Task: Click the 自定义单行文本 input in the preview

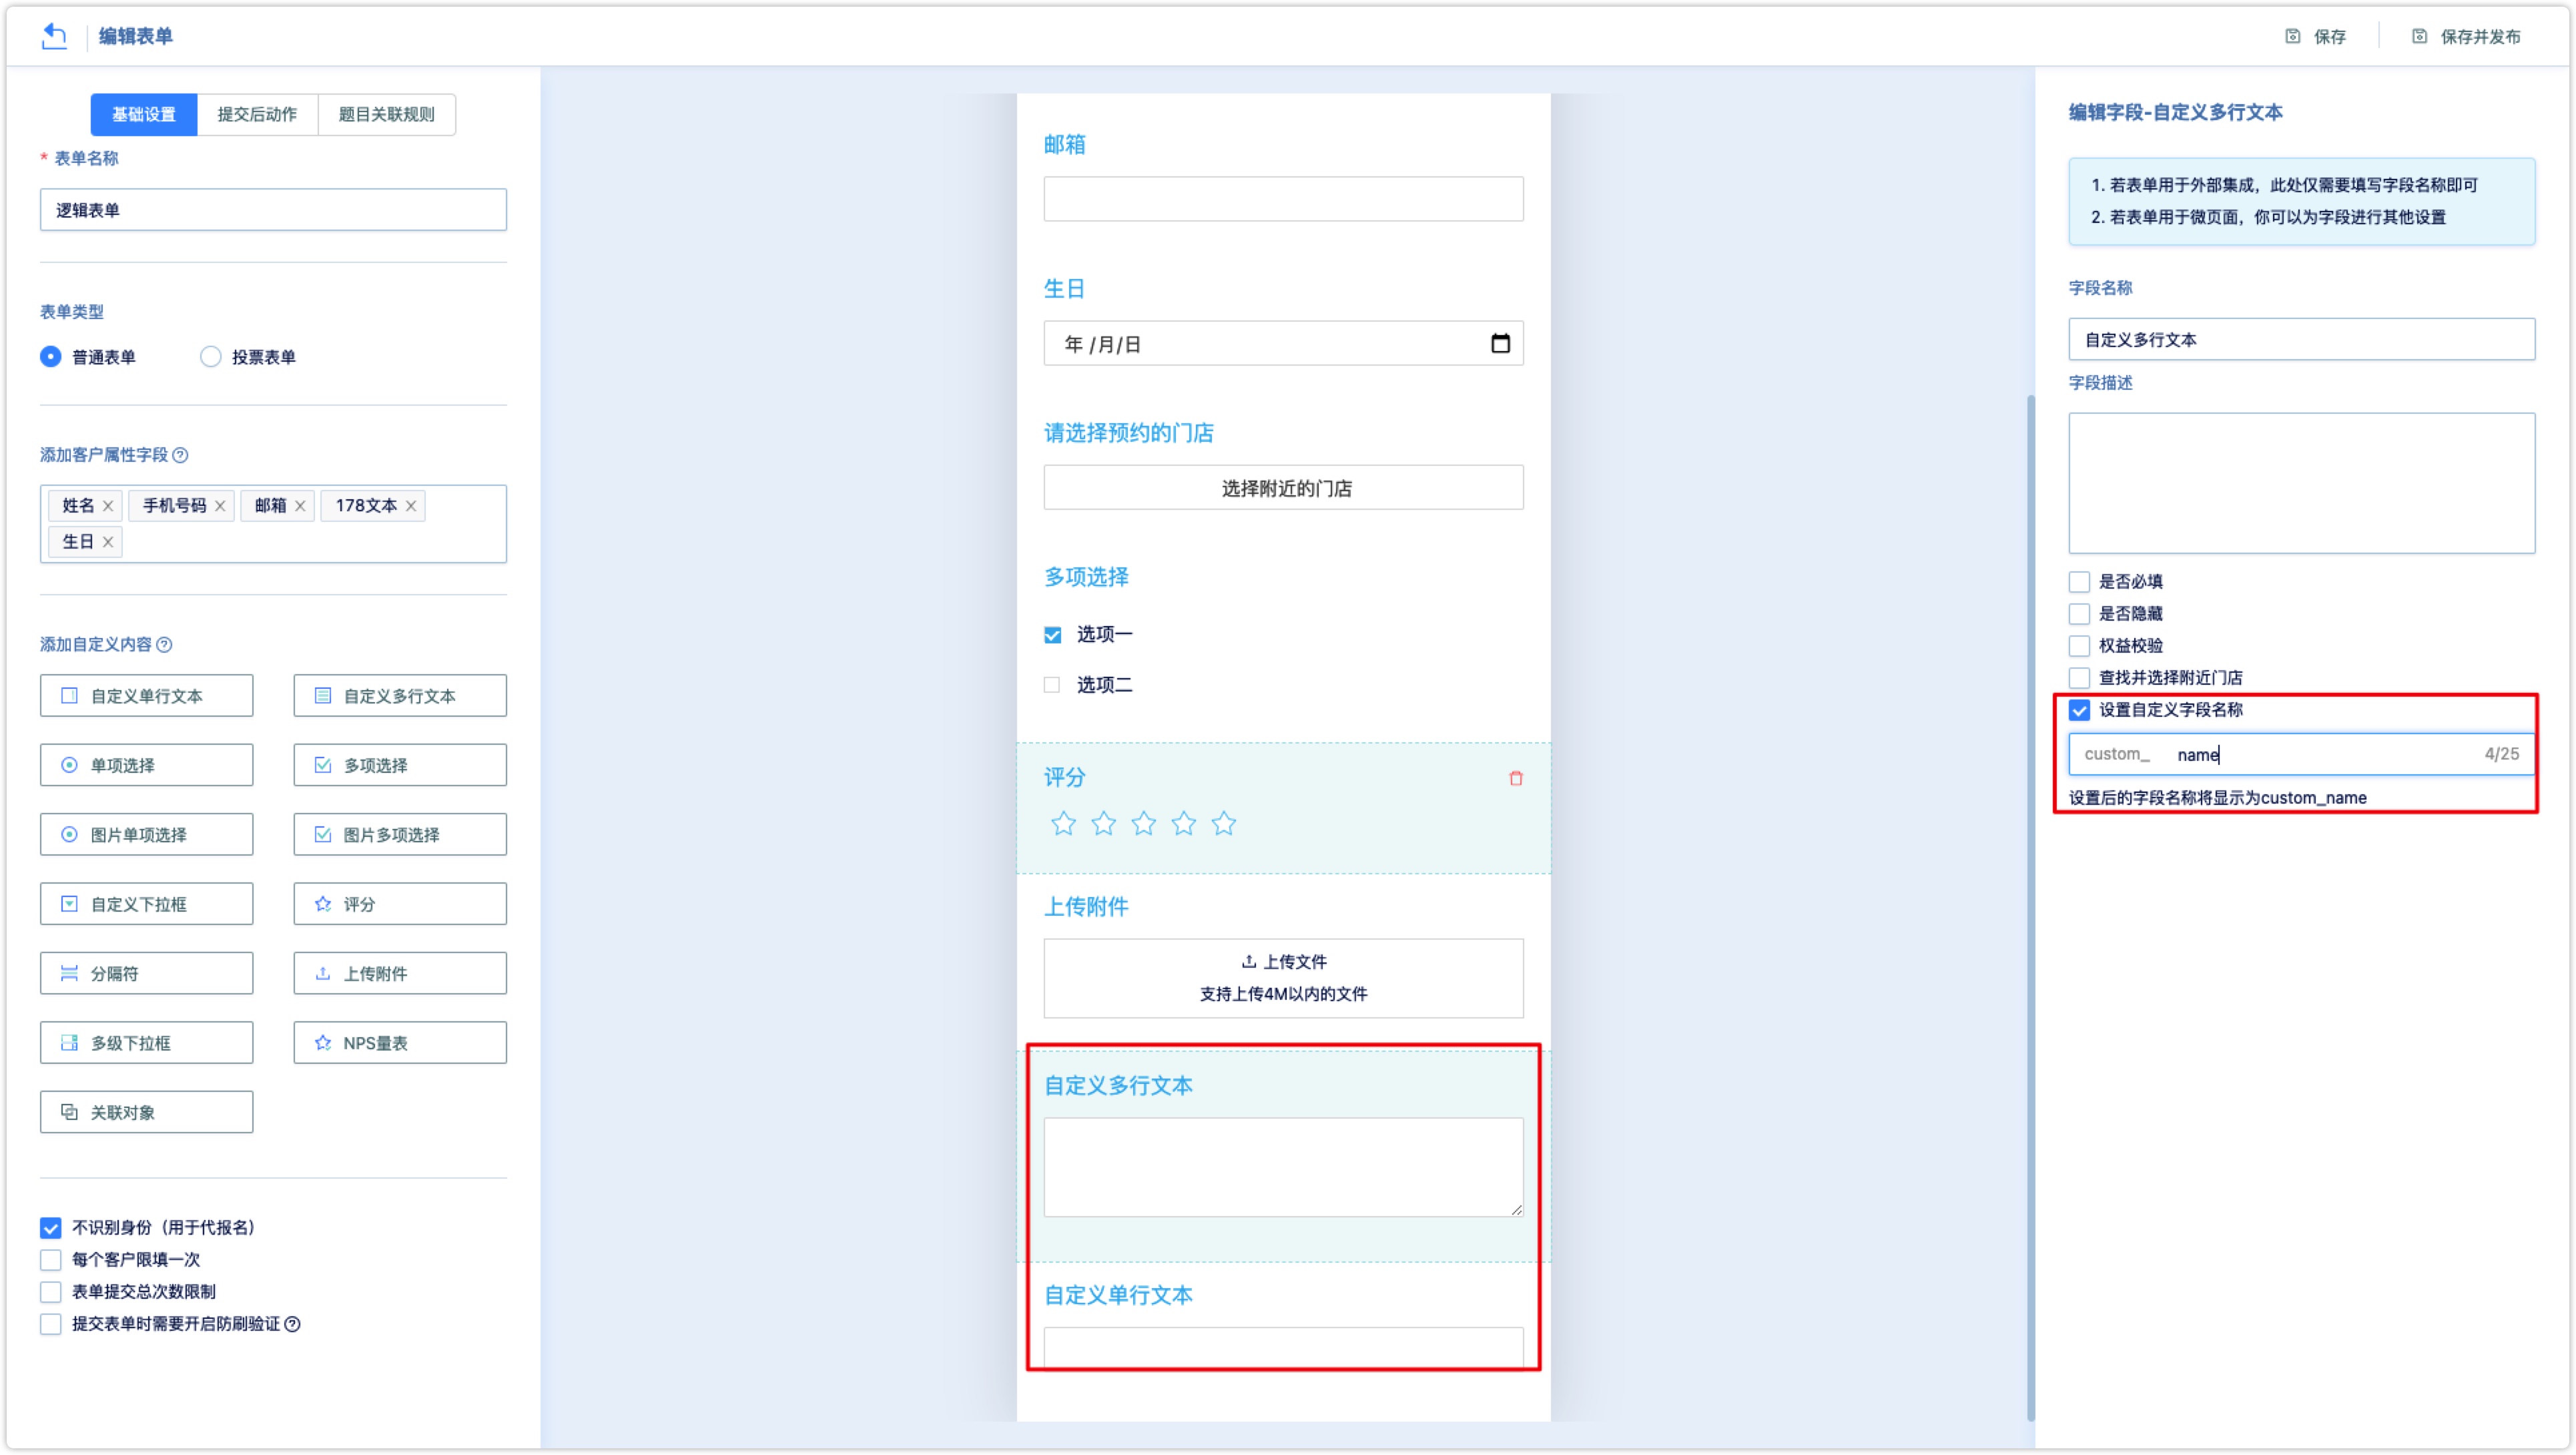Action: pyautogui.click(x=1284, y=1348)
